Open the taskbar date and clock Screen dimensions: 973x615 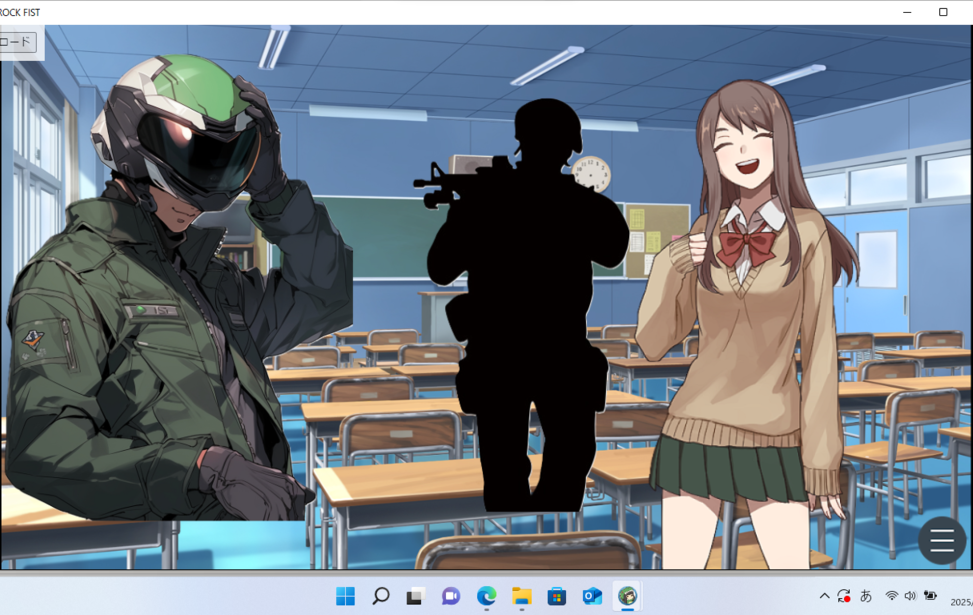[961, 601]
